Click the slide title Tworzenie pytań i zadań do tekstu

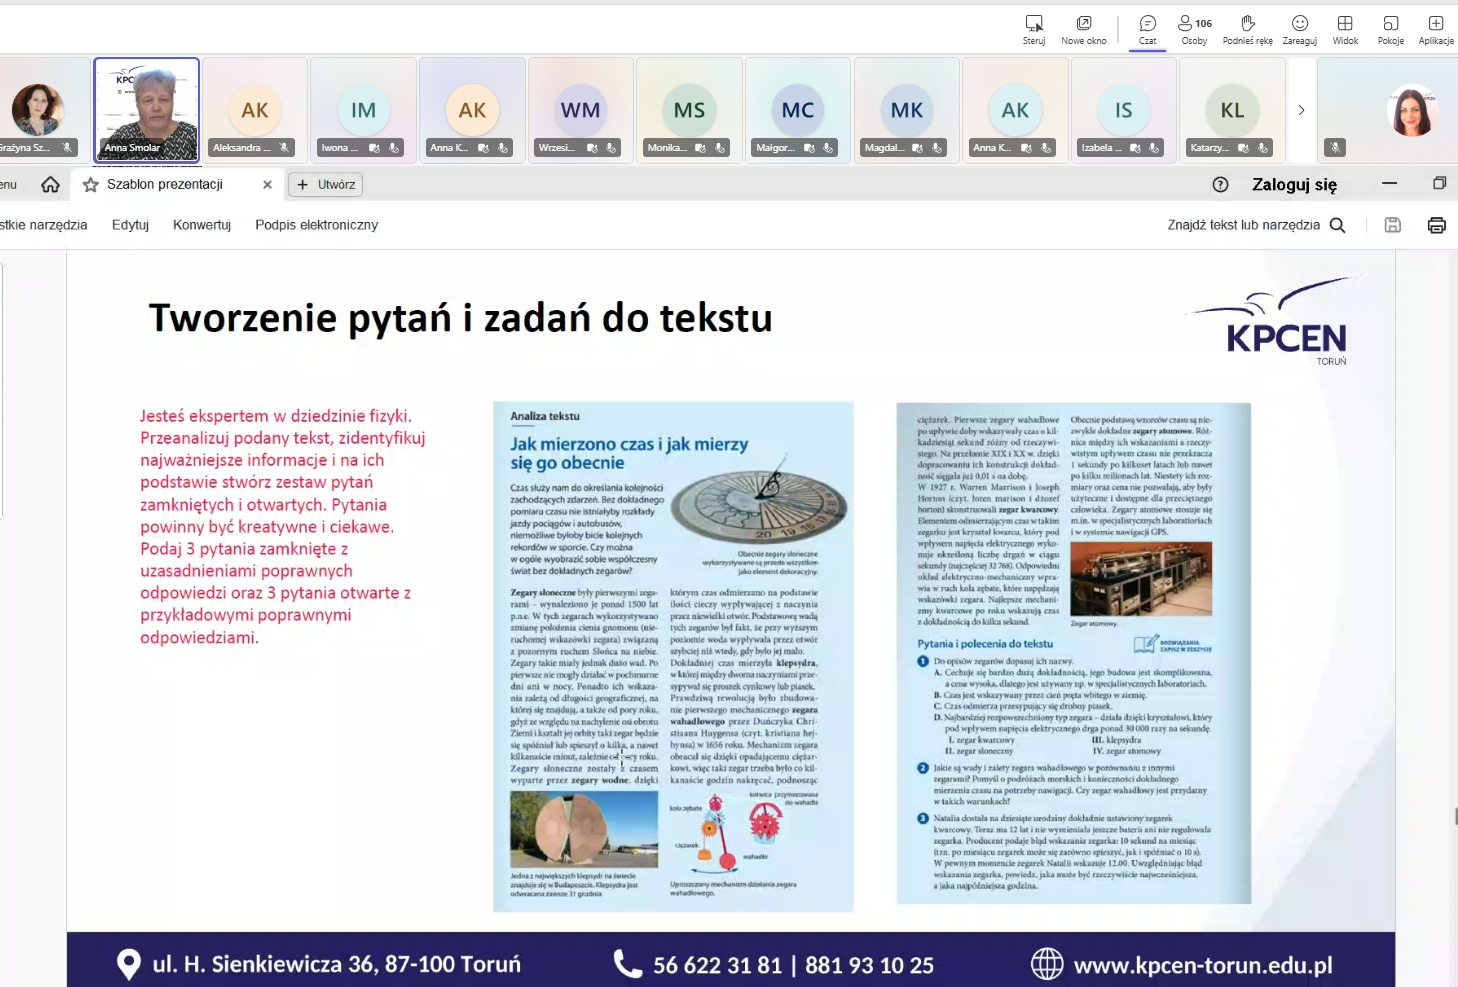(x=461, y=318)
